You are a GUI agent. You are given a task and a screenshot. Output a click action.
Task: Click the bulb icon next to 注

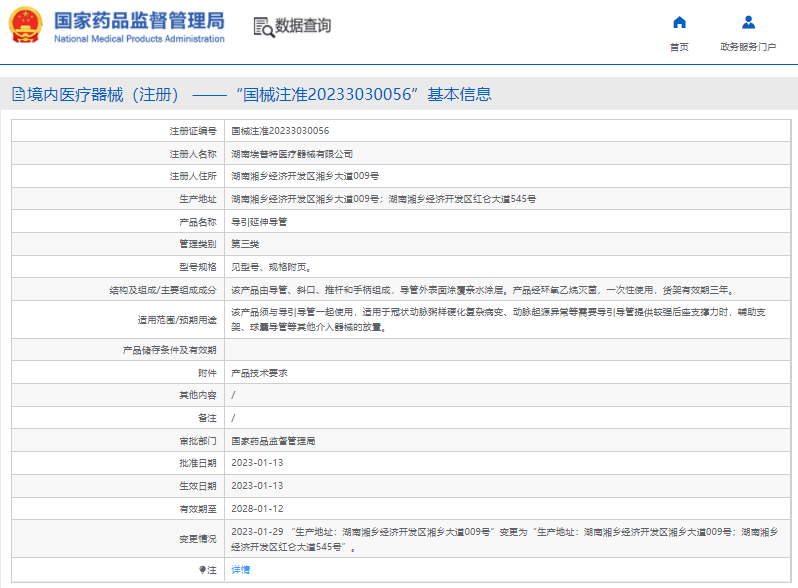click(x=202, y=570)
